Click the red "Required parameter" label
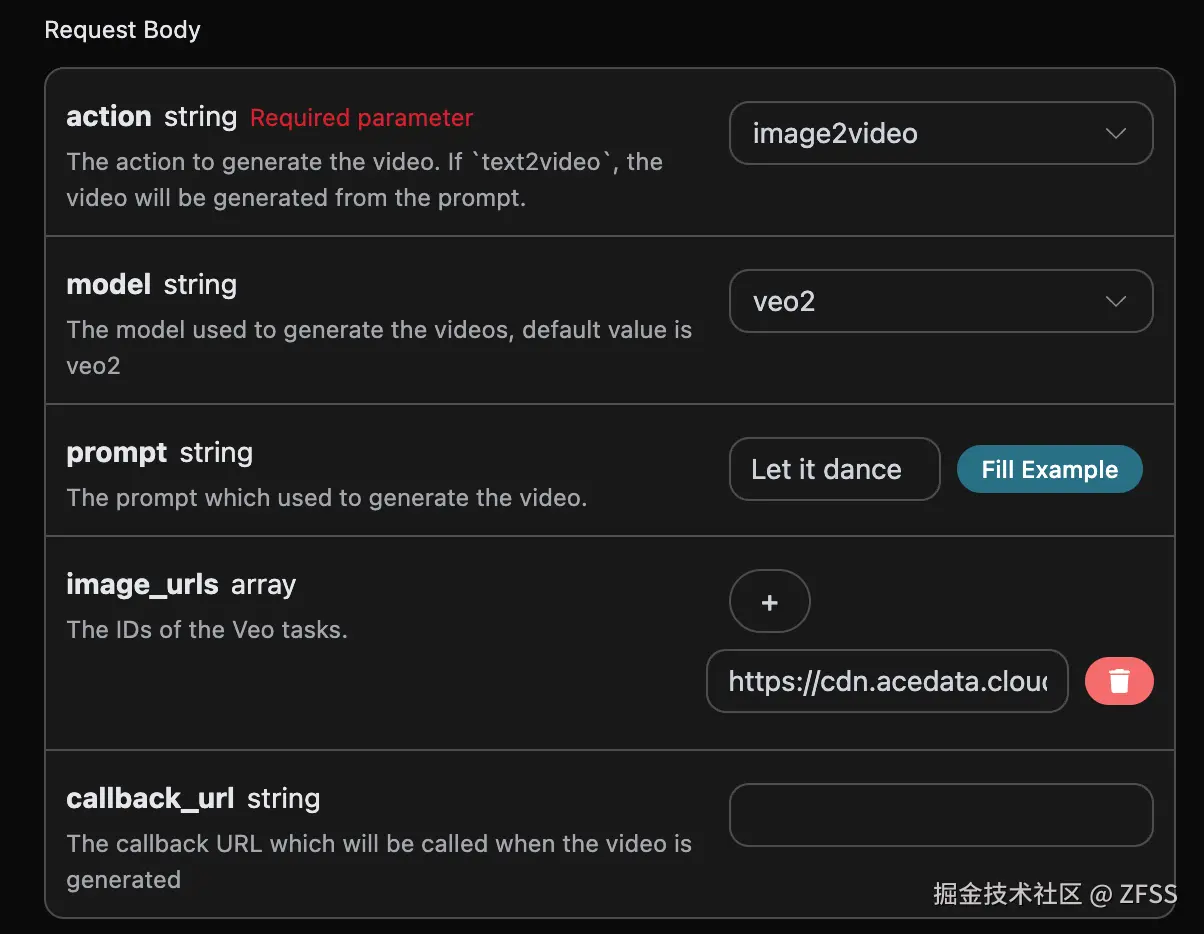Image resolution: width=1204 pixels, height=934 pixels. point(361,118)
